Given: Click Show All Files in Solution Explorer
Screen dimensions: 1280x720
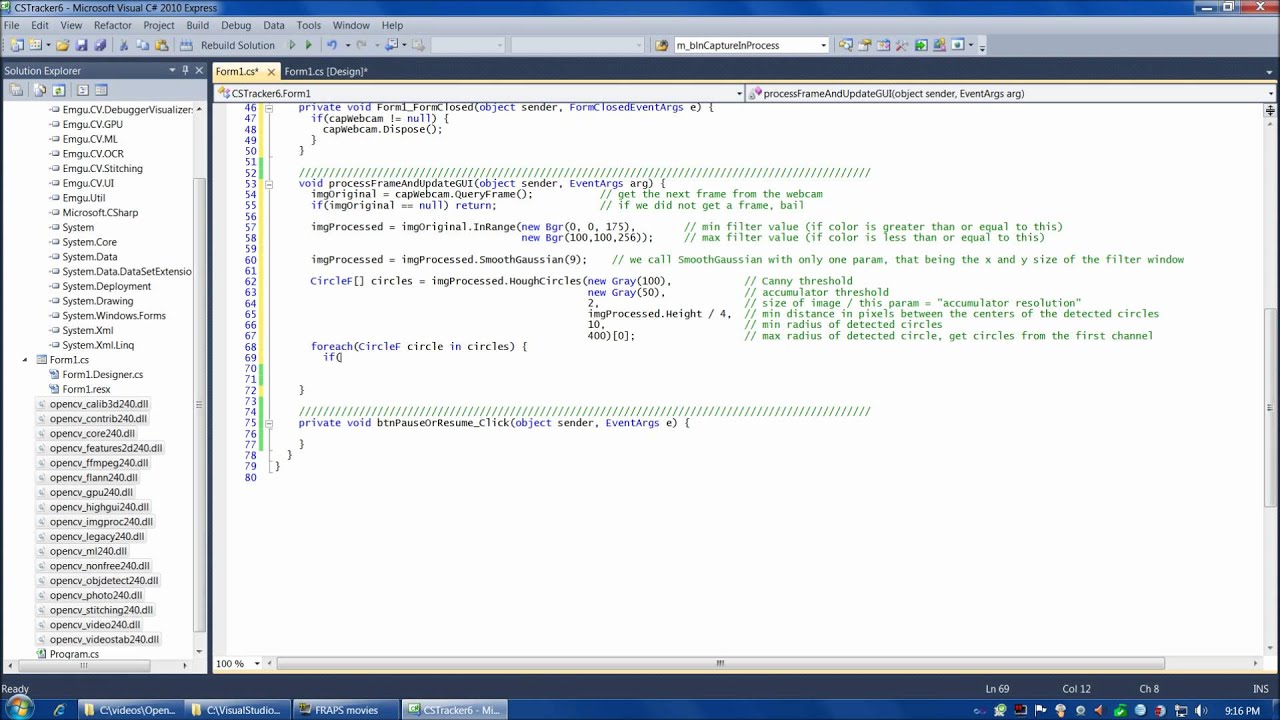Looking at the screenshot, I should pyautogui.click(x=40, y=90).
